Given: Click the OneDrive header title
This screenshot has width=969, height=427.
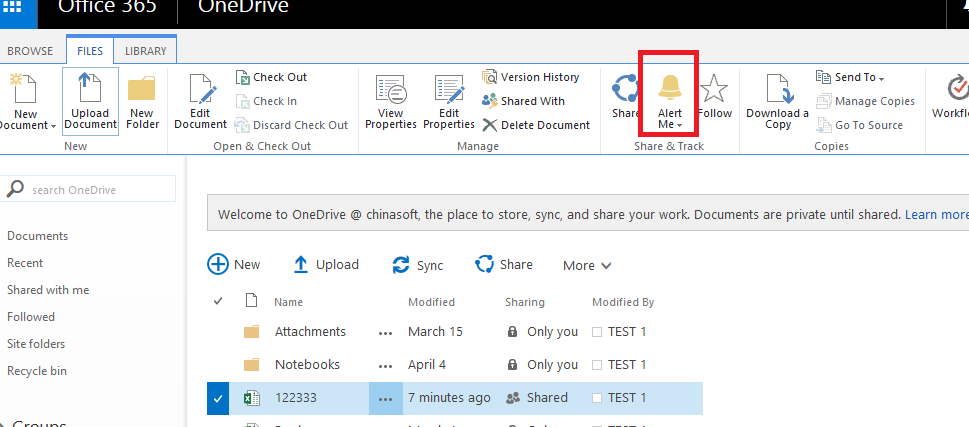Looking at the screenshot, I should pos(243,7).
